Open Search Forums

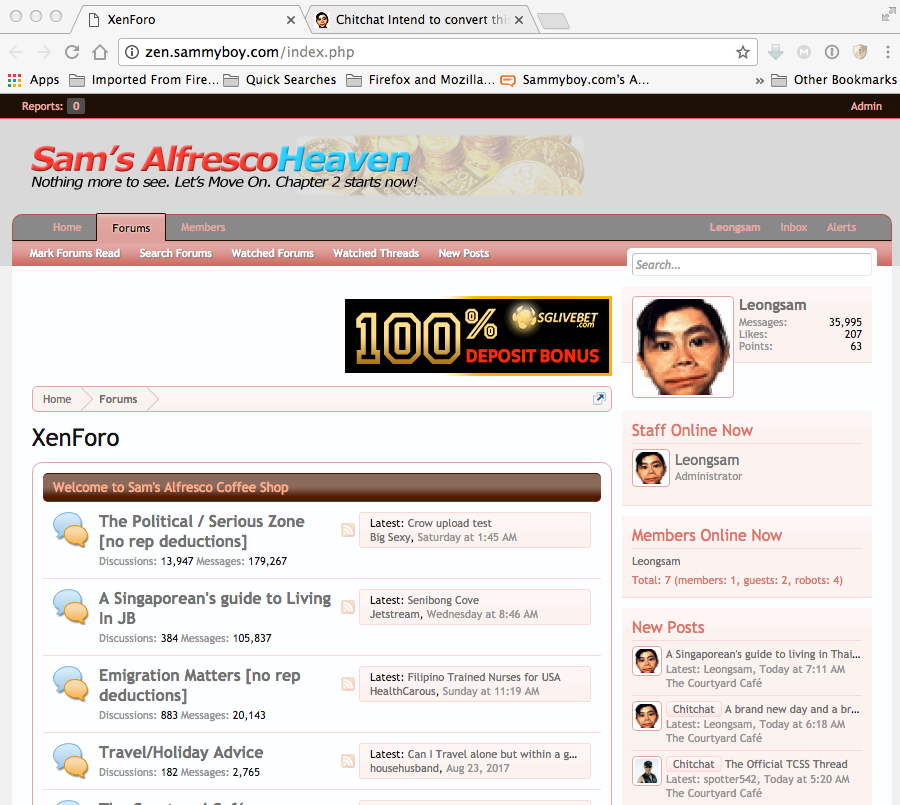click(x=176, y=253)
